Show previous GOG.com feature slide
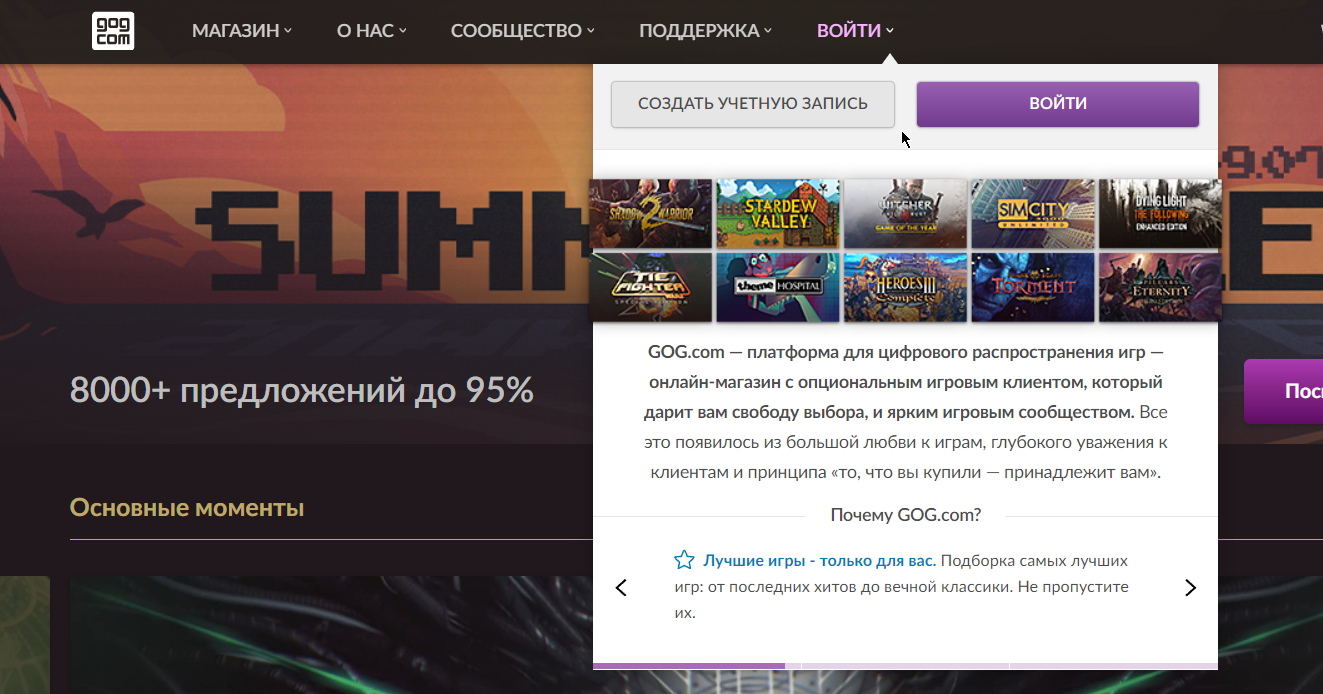The image size is (1323, 694). pyautogui.click(x=621, y=587)
